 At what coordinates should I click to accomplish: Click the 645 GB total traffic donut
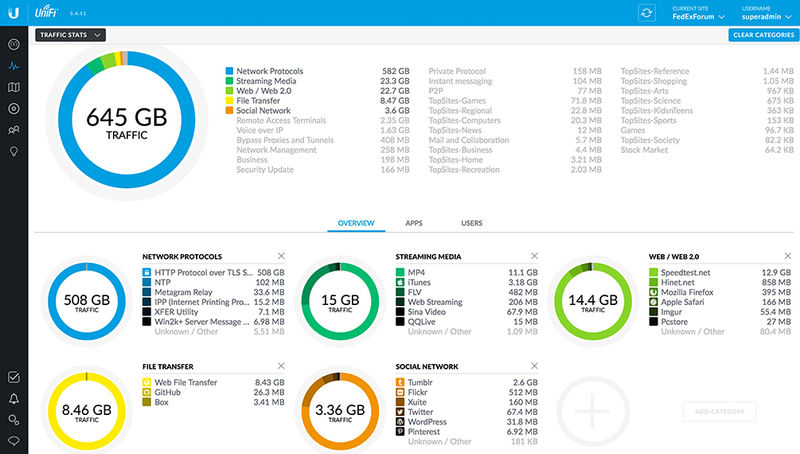(x=127, y=120)
